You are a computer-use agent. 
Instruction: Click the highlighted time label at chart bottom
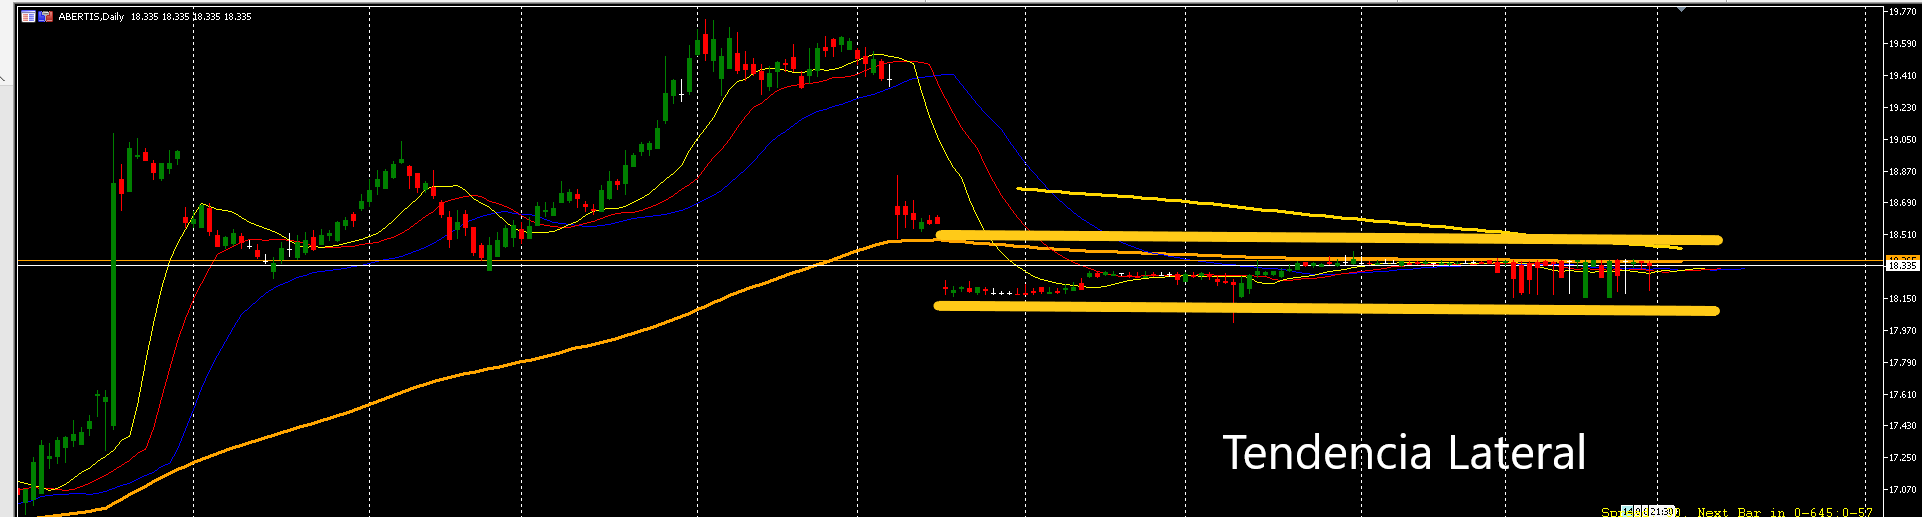[x=1648, y=512]
